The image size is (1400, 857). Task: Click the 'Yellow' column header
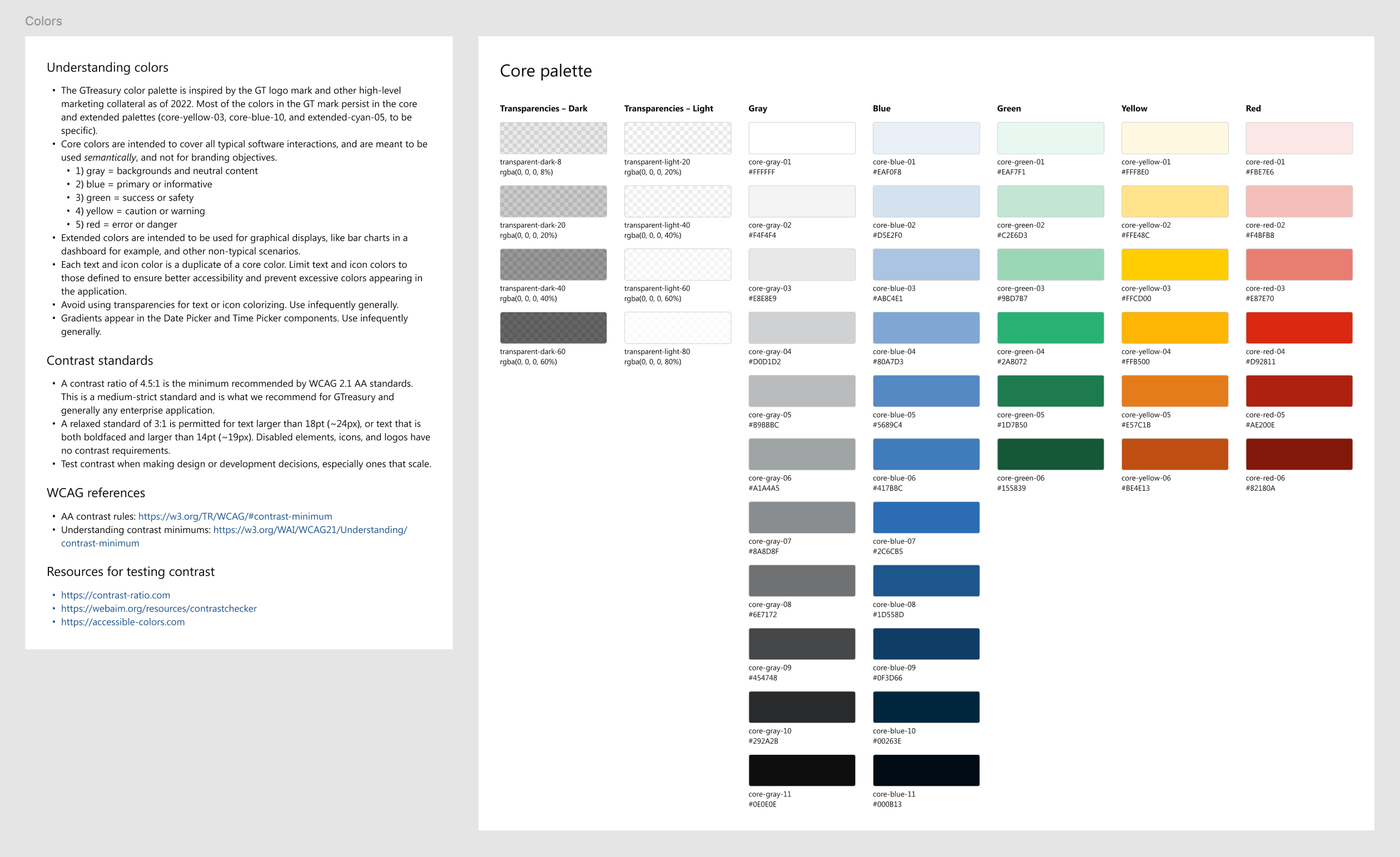click(1135, 108)
